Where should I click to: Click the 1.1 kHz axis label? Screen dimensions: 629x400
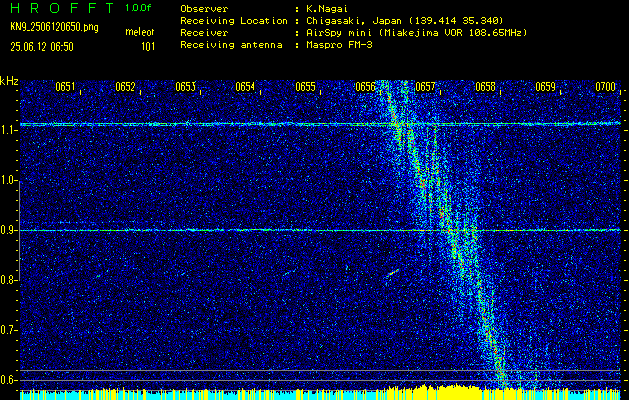point(8,130)
